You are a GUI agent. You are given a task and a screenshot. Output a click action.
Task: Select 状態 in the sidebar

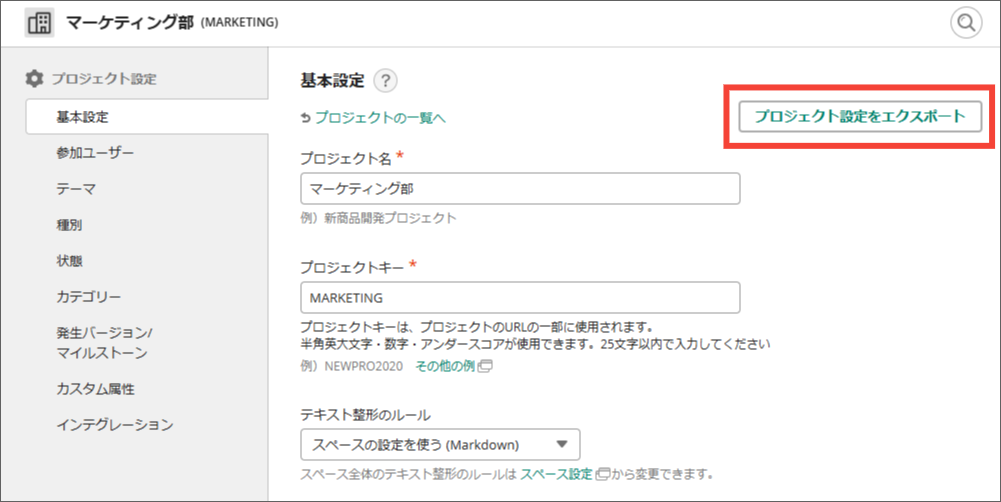(x=69, y=261)
